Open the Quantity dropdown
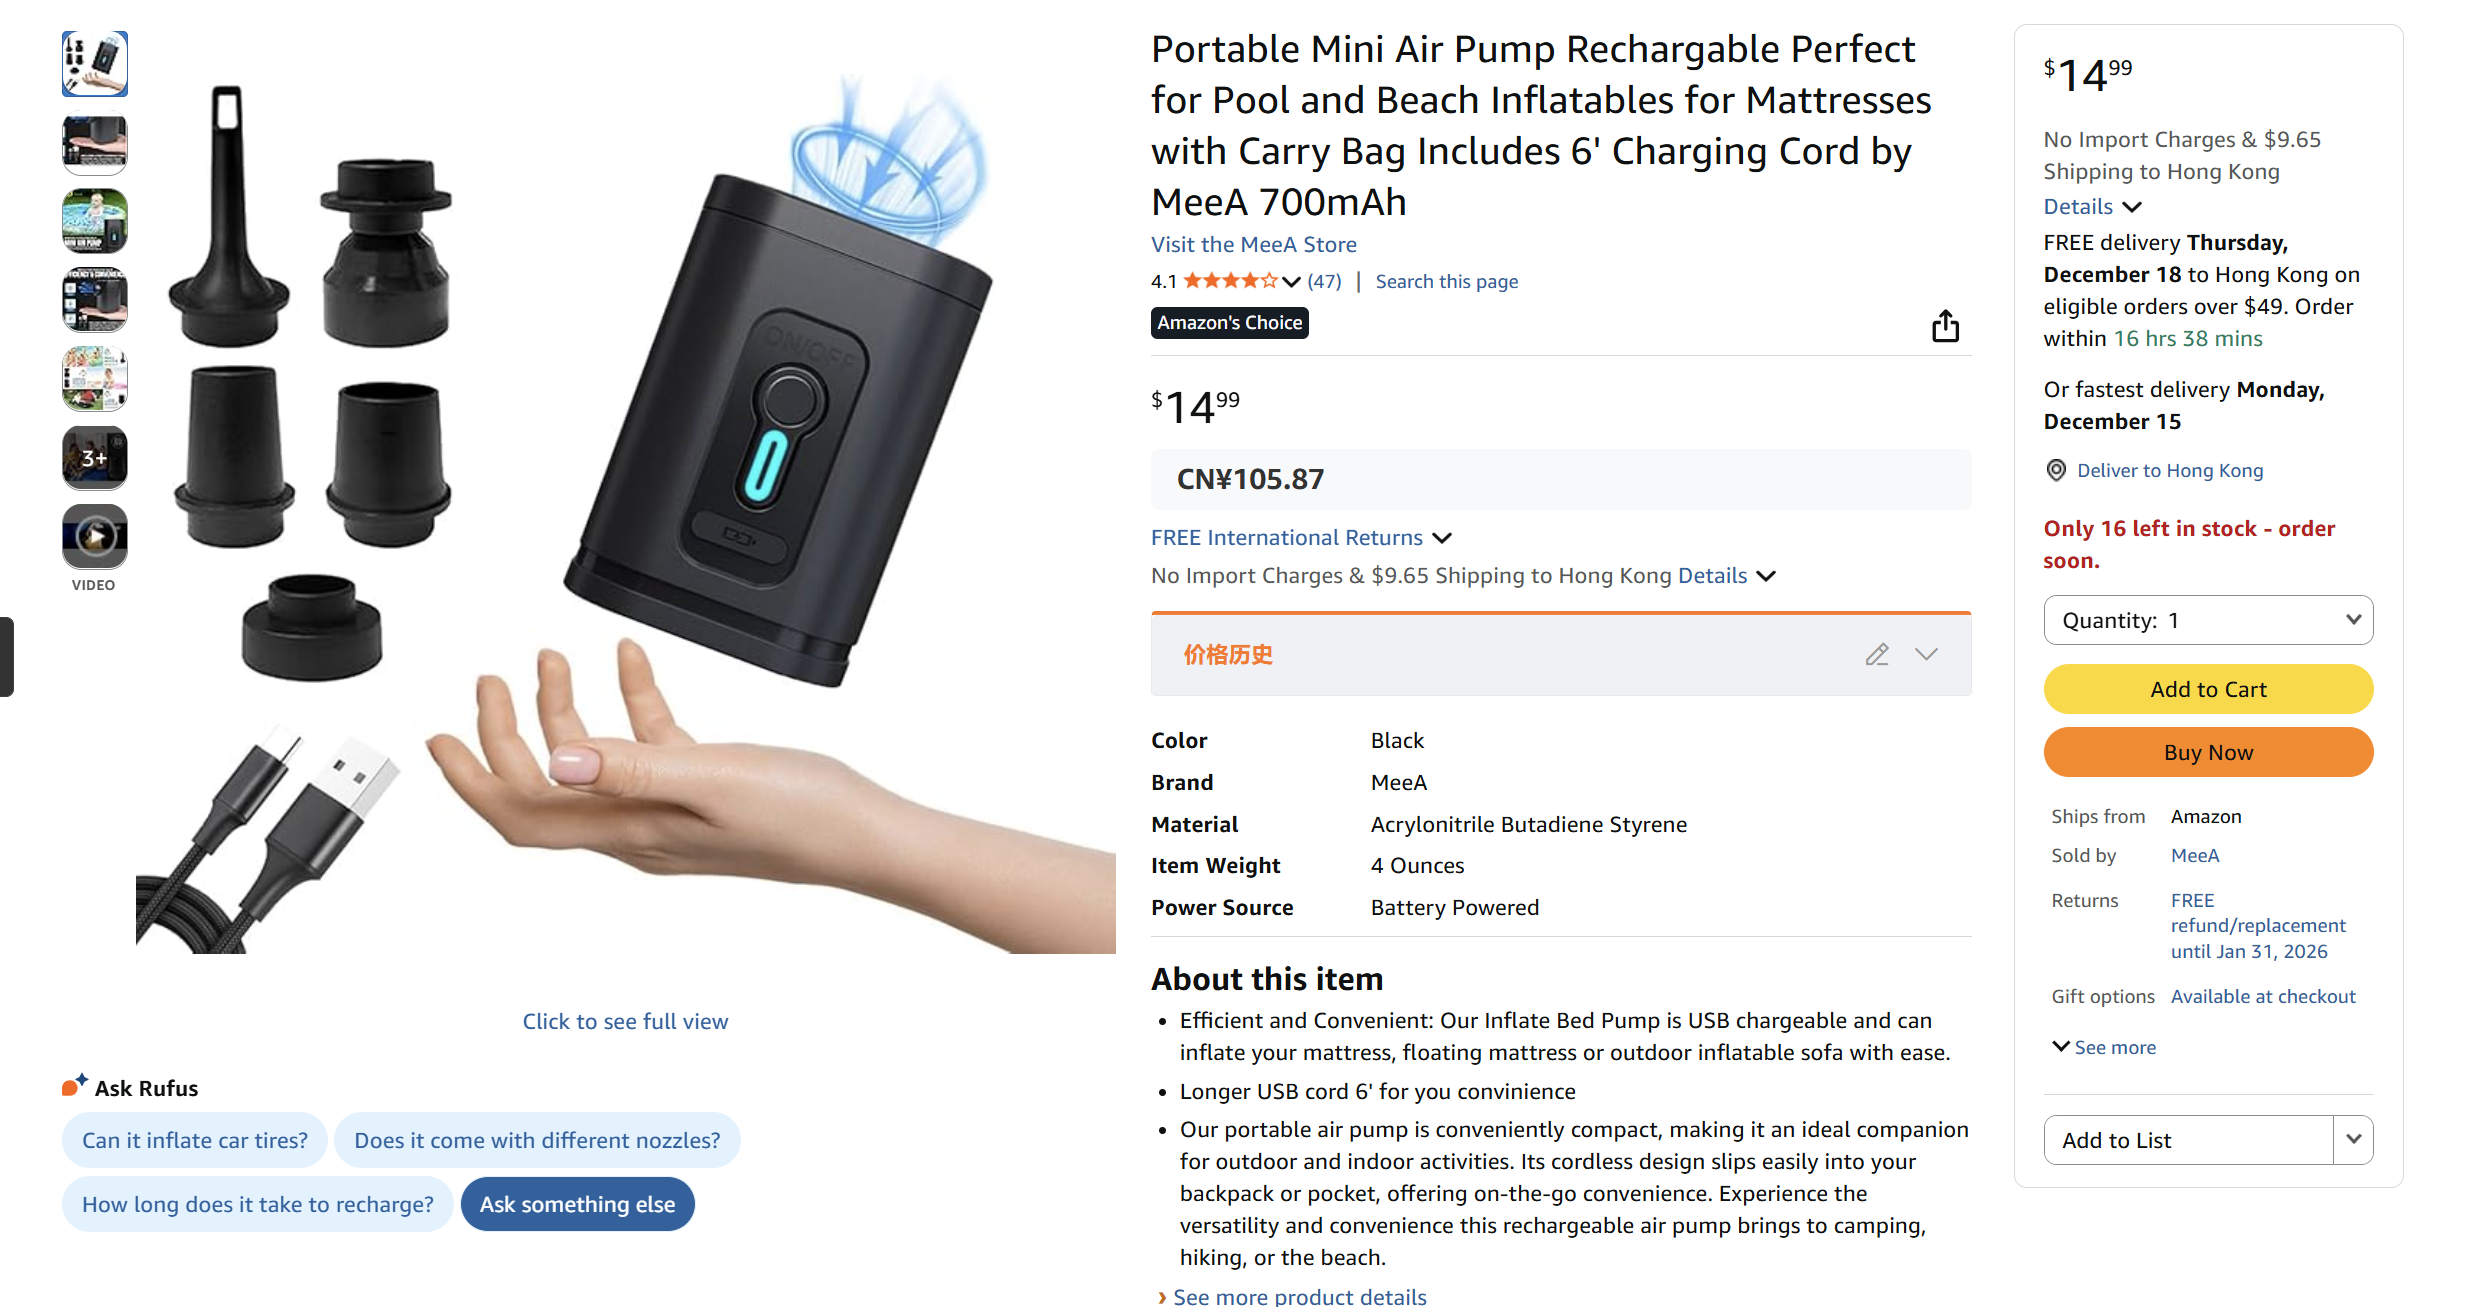2471x1307 pixels. tap(2208, 620)
